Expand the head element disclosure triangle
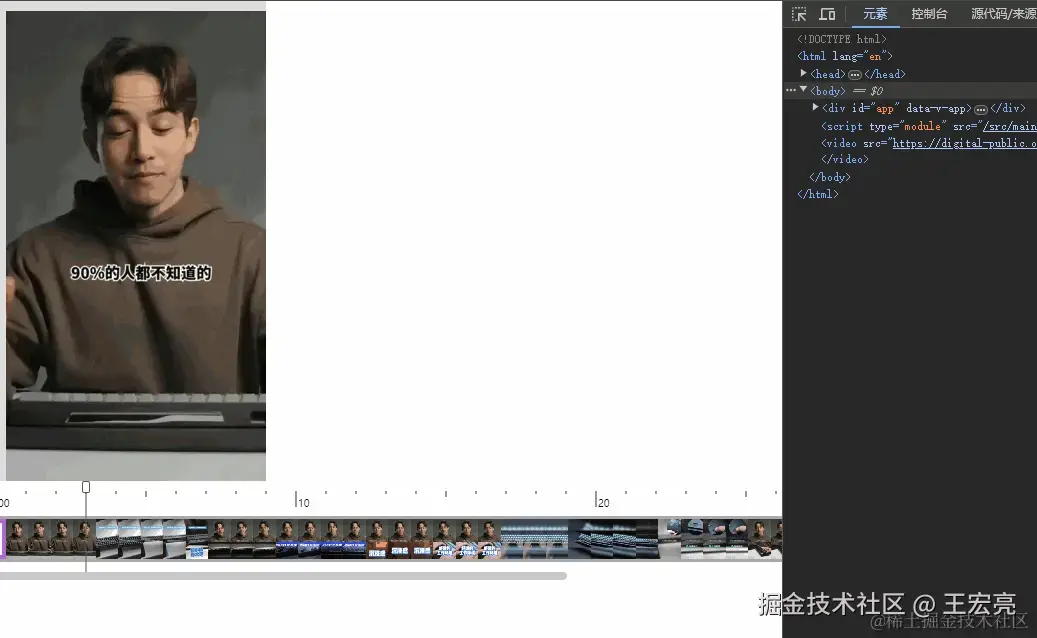The image size is (1037, 638). [804, 73]
